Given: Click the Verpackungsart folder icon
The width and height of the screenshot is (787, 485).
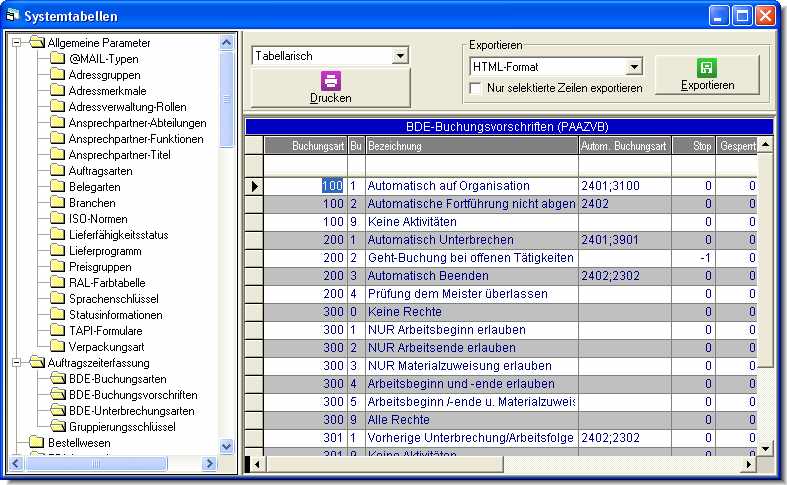Looking at the screenshot, I should 57,346.
